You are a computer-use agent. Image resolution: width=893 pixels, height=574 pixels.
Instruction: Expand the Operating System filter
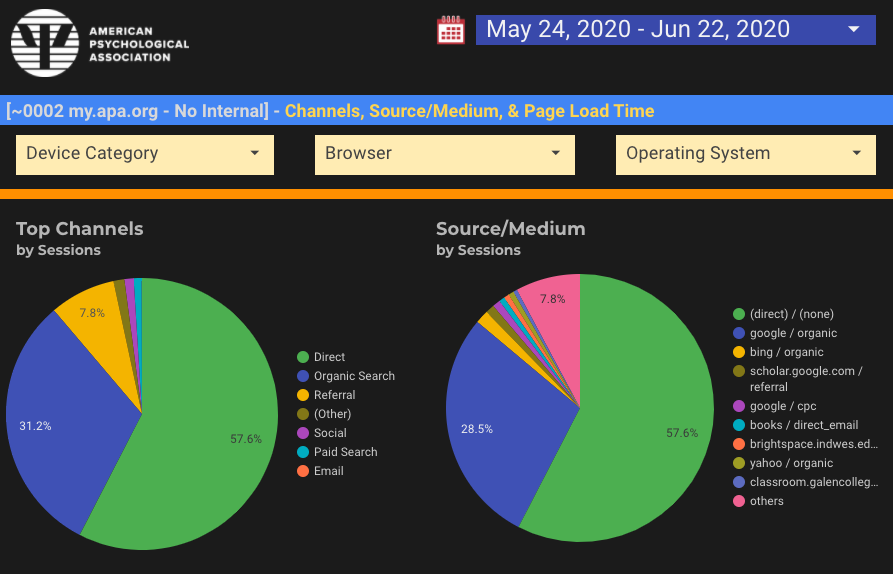(x=745, y=154)
